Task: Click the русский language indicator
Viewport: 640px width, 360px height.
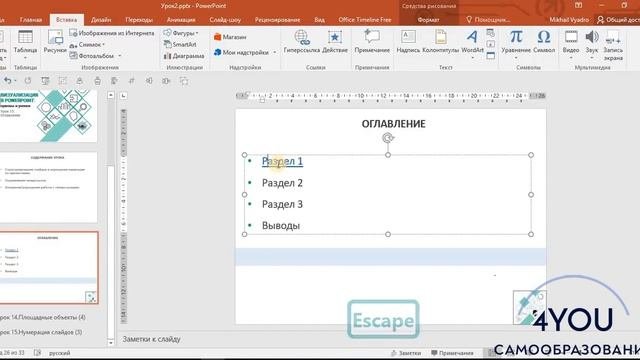Action: tap(60, 353)
